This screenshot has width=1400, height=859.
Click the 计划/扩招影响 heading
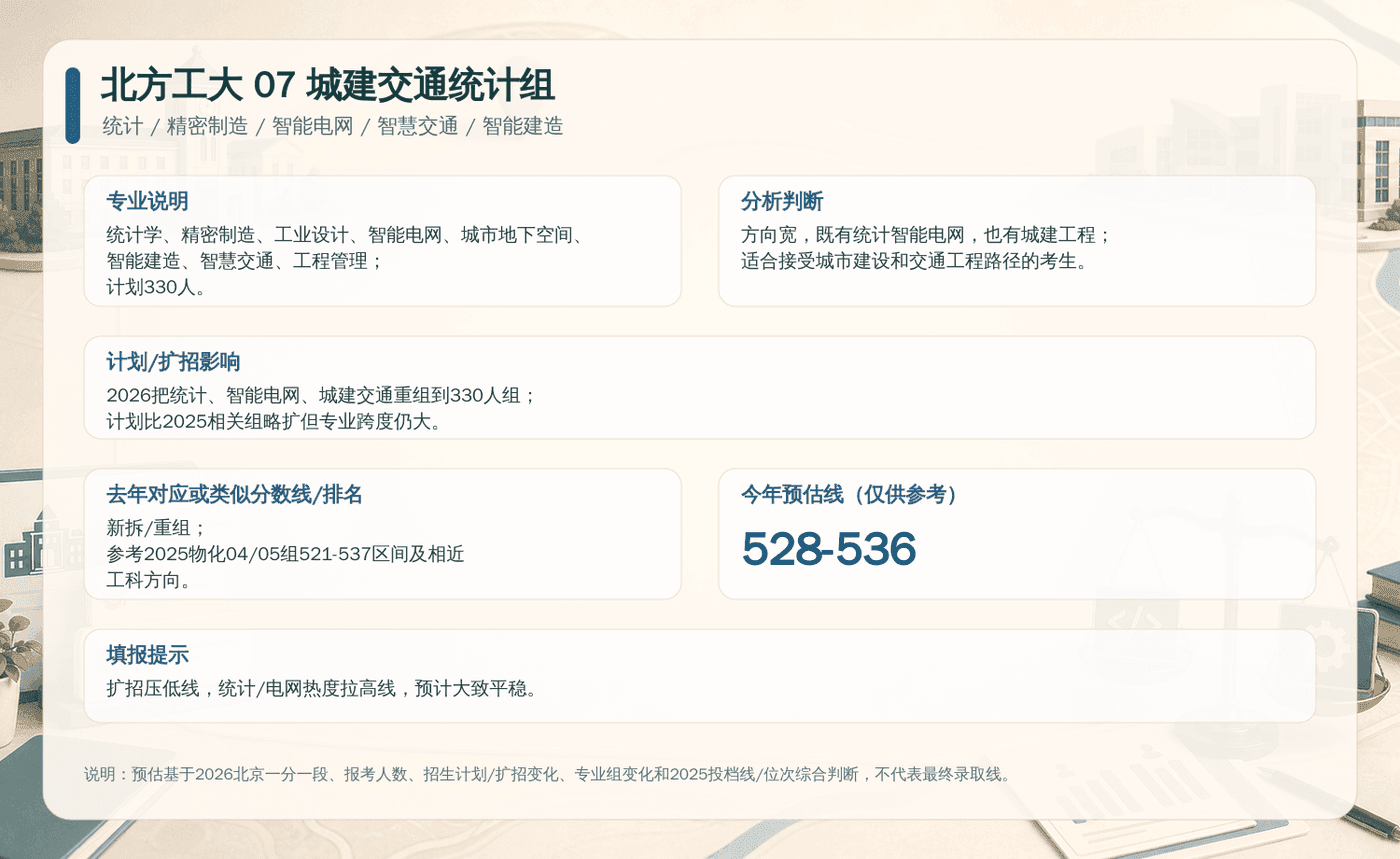pyautogui.click(x=173, y=362)
